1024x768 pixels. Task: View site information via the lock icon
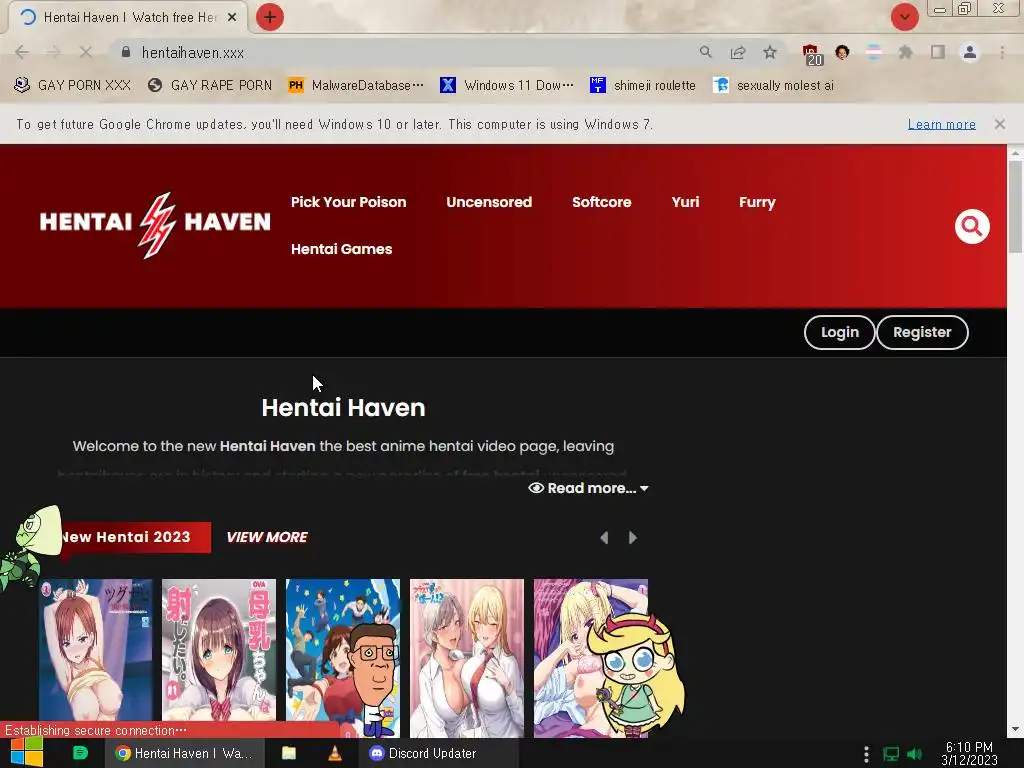click(126, 52)
